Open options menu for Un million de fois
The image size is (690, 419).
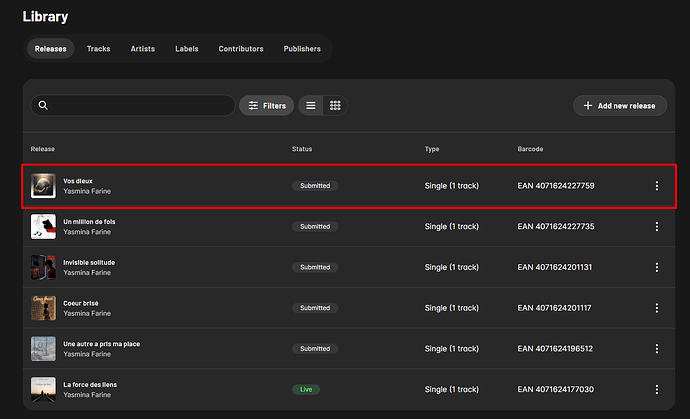click(x=657, y=226)
